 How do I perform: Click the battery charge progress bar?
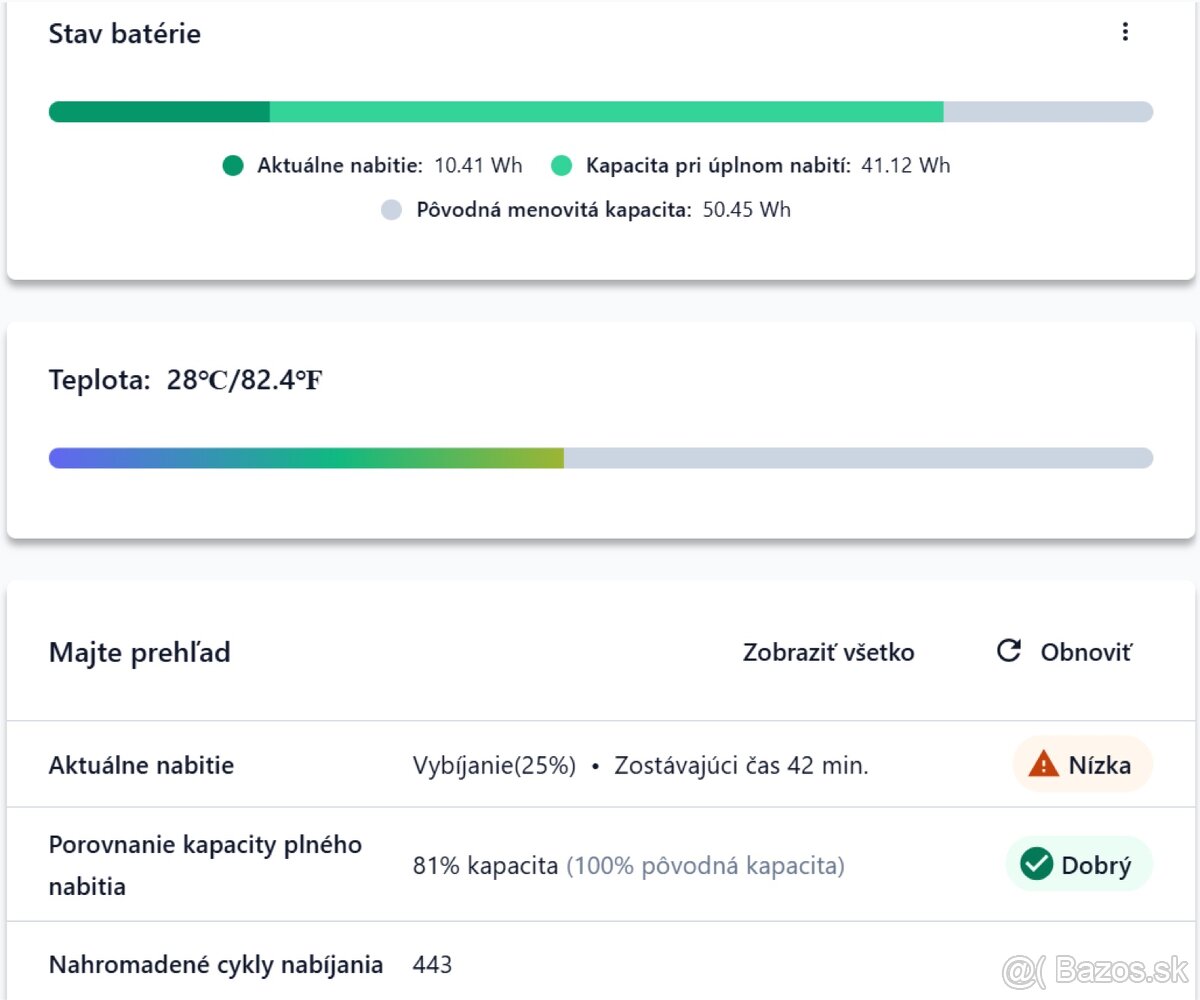point(600,112)
